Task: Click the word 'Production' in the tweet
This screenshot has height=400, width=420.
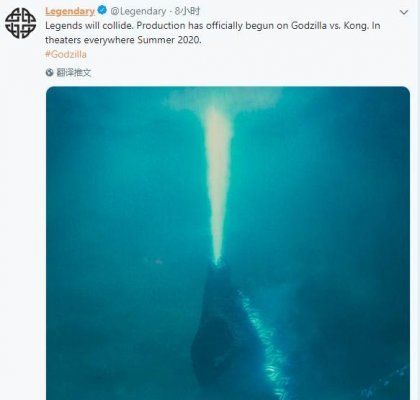Action: coord(161,26)
